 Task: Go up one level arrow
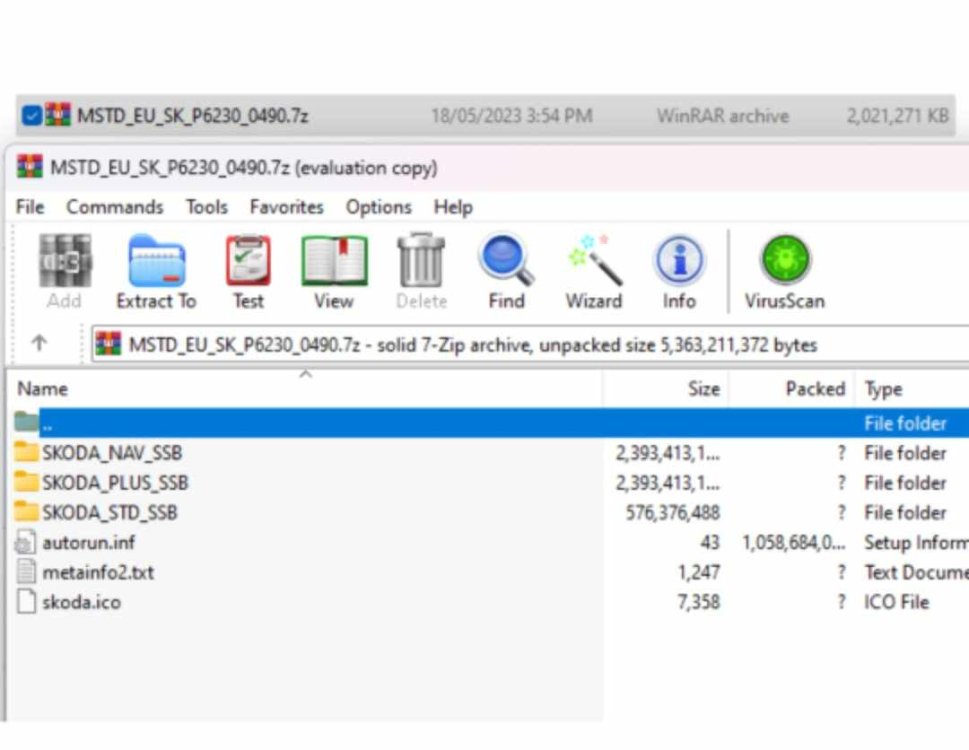(x=39, y=343)
